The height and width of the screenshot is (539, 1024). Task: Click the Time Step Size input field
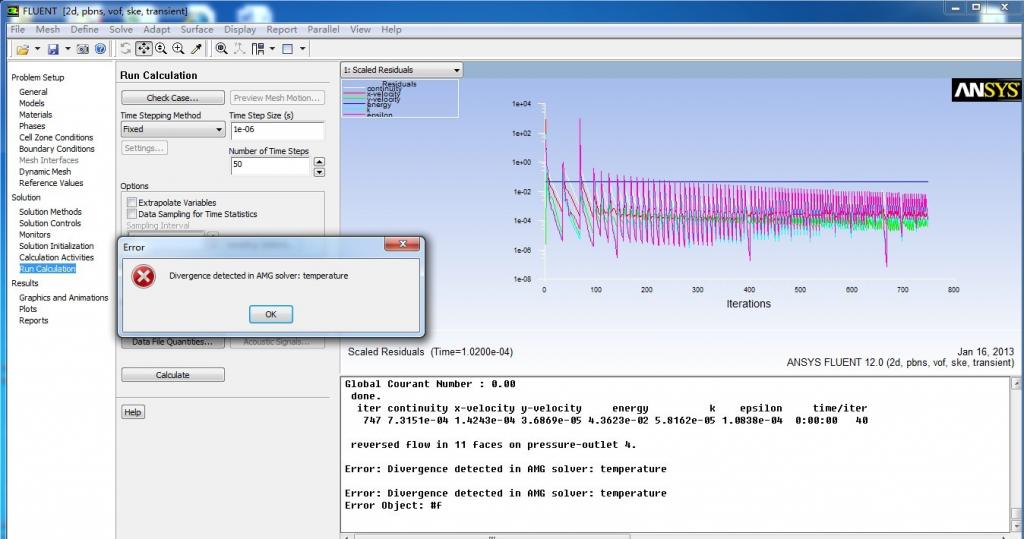click(276, 130)
